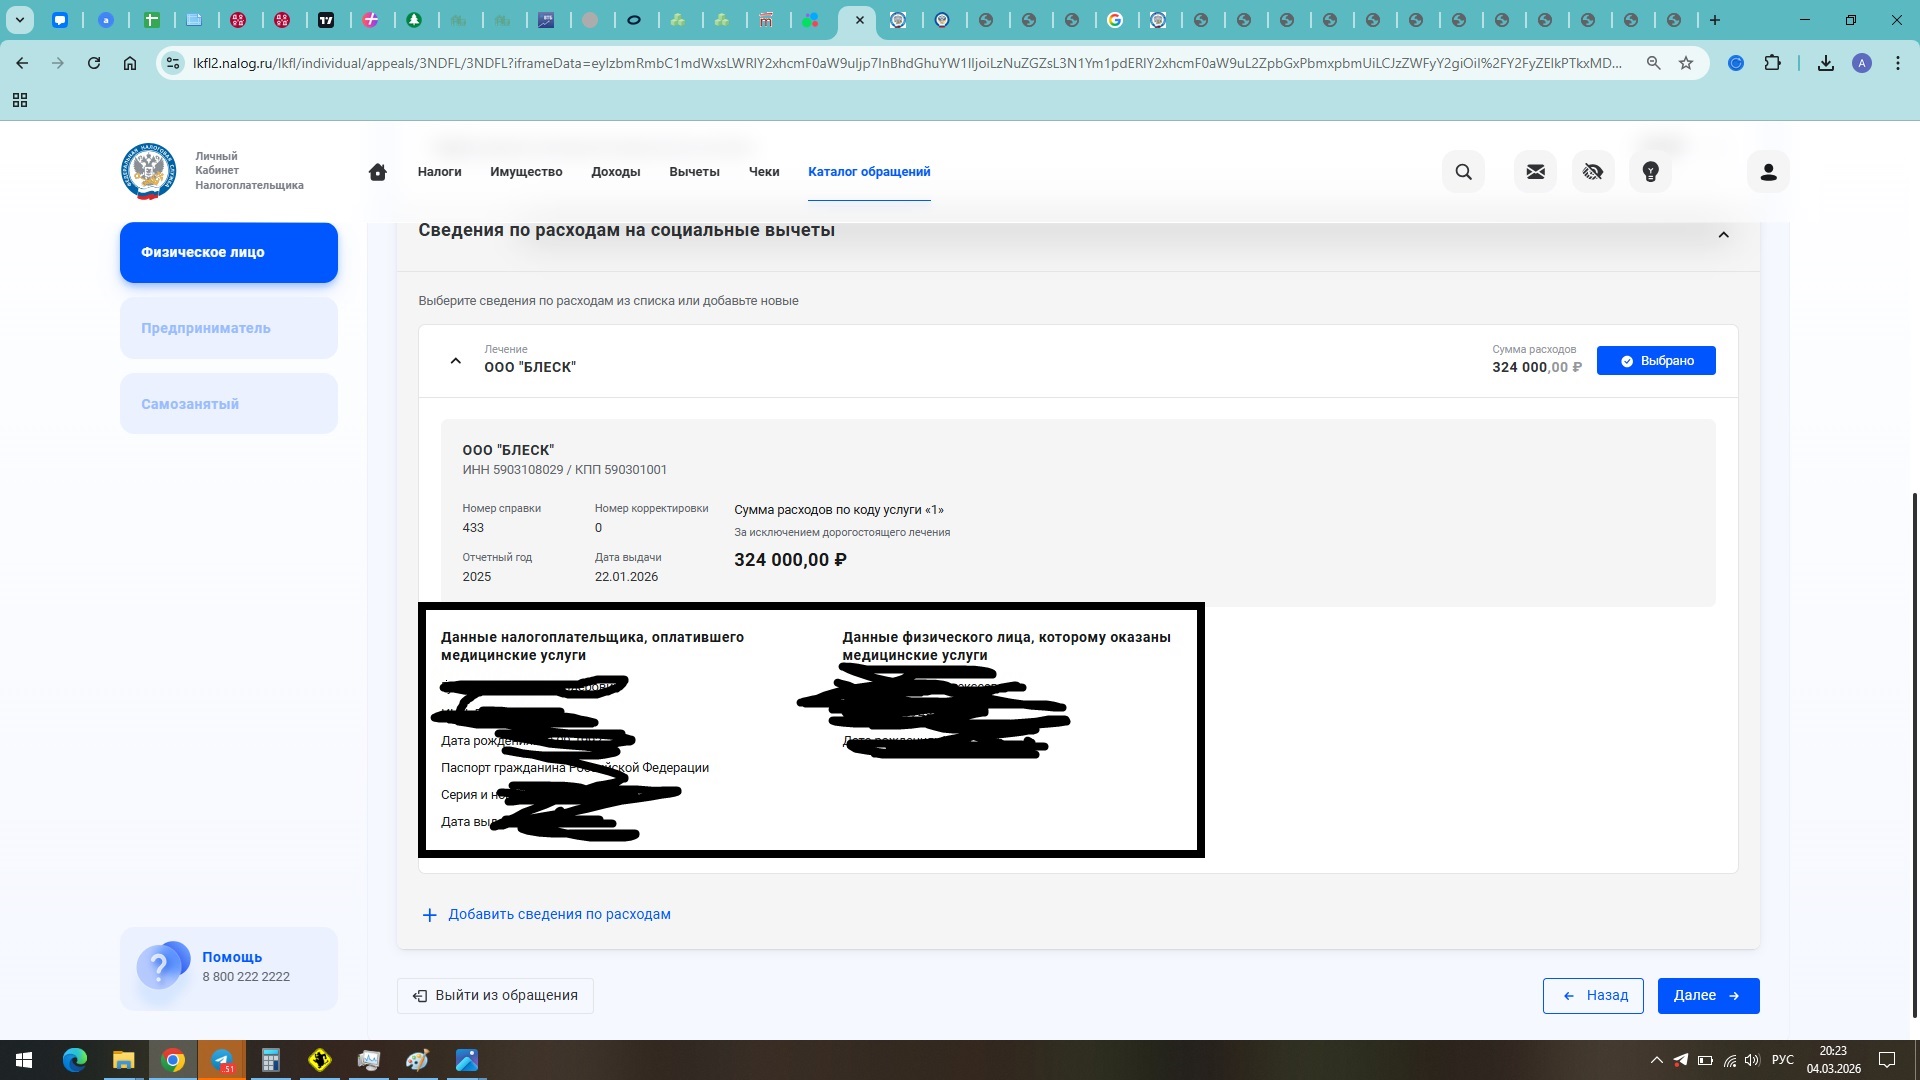This screenshot has width=1920, height=1080.
Task: Go to home page icon in navigation
Action: [x=377, y=172]
